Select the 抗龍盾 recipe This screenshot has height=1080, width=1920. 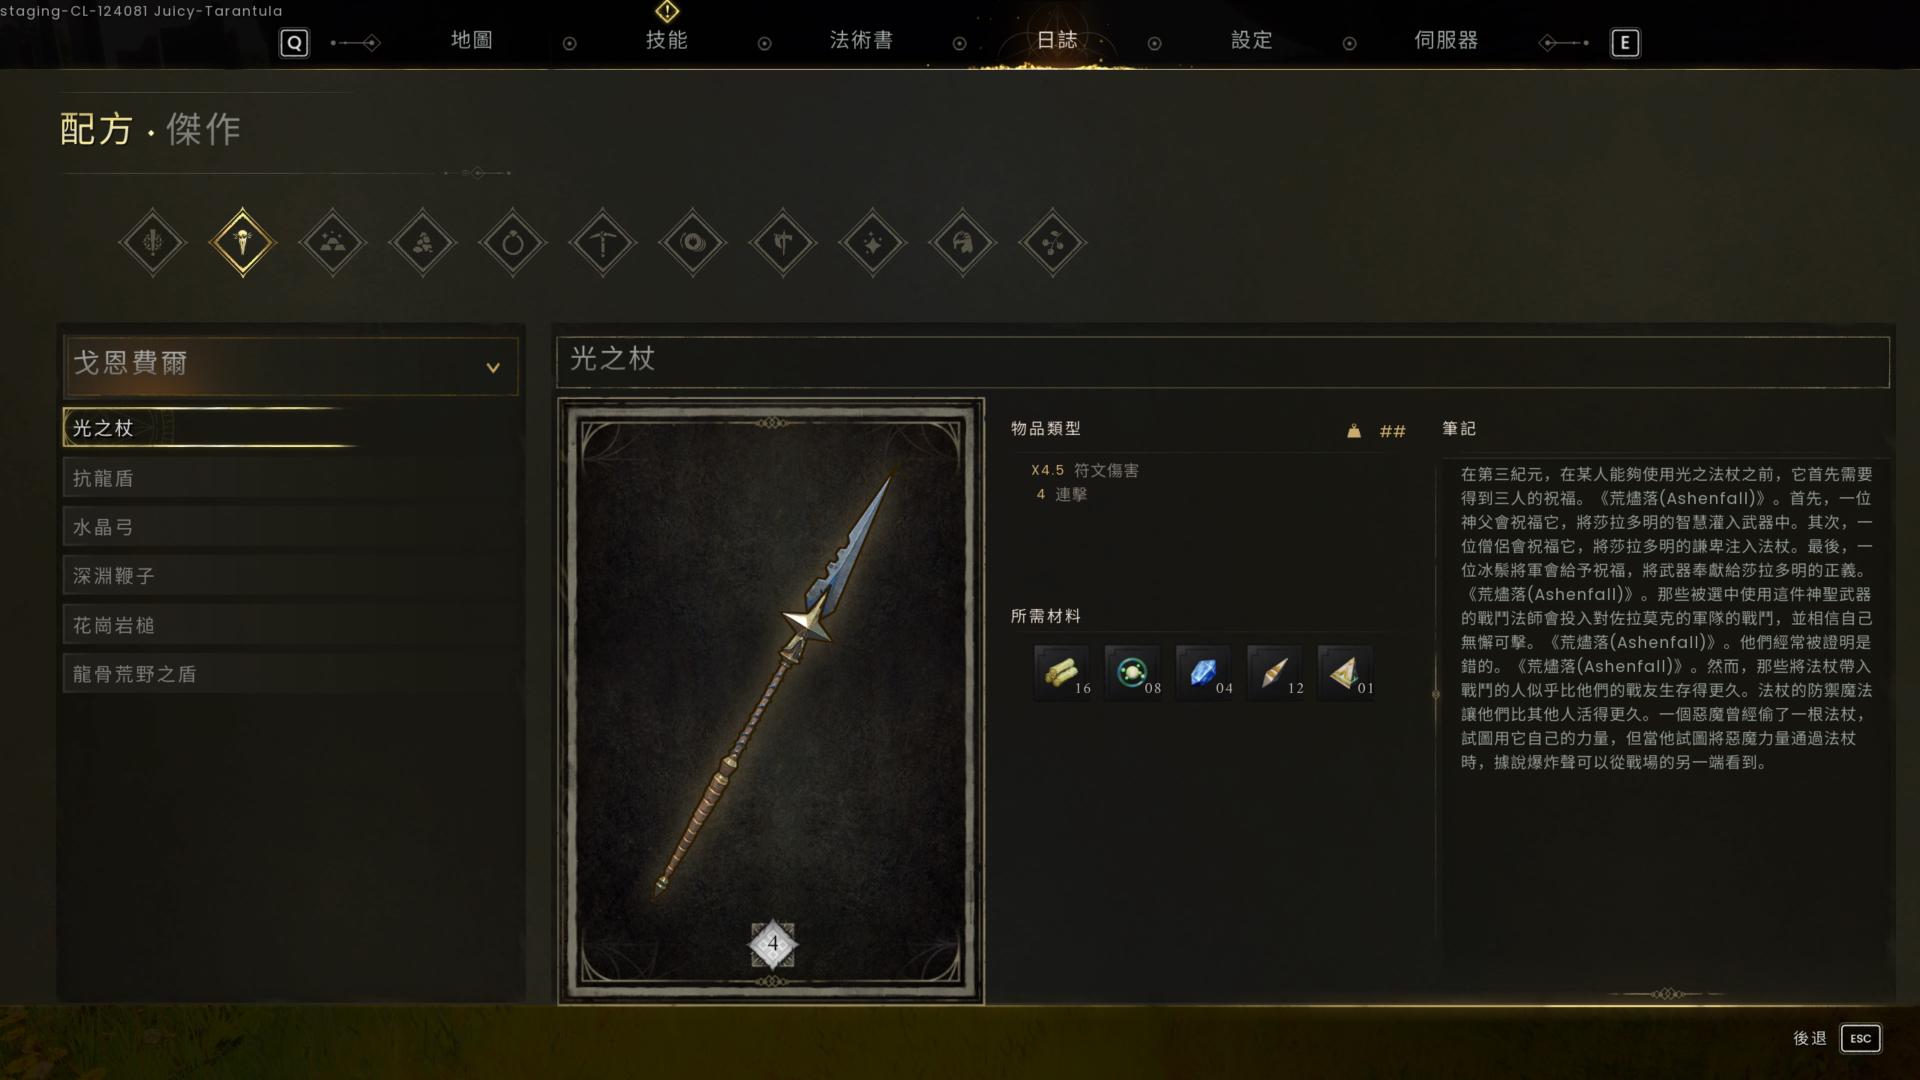point(291,478)
